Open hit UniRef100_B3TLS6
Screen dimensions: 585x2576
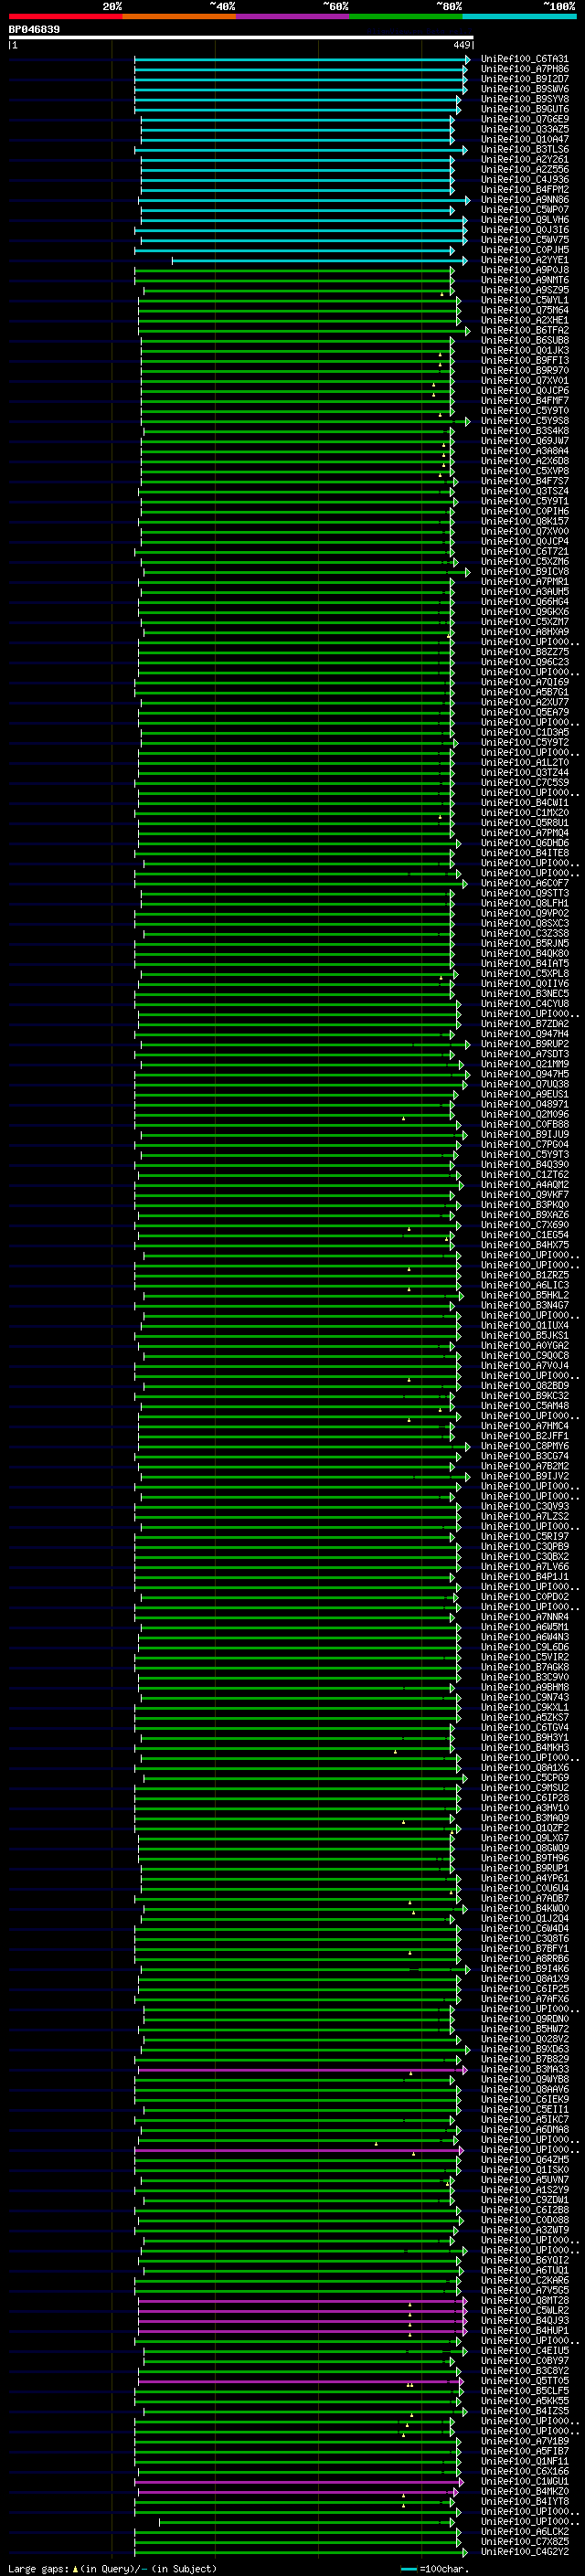point(524,150)
